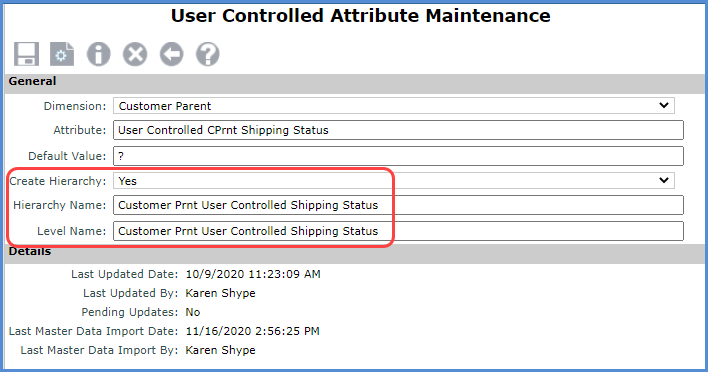
Task: Go back using the left arrow icon
Action: pyautogui.click(x=172, y=54)
